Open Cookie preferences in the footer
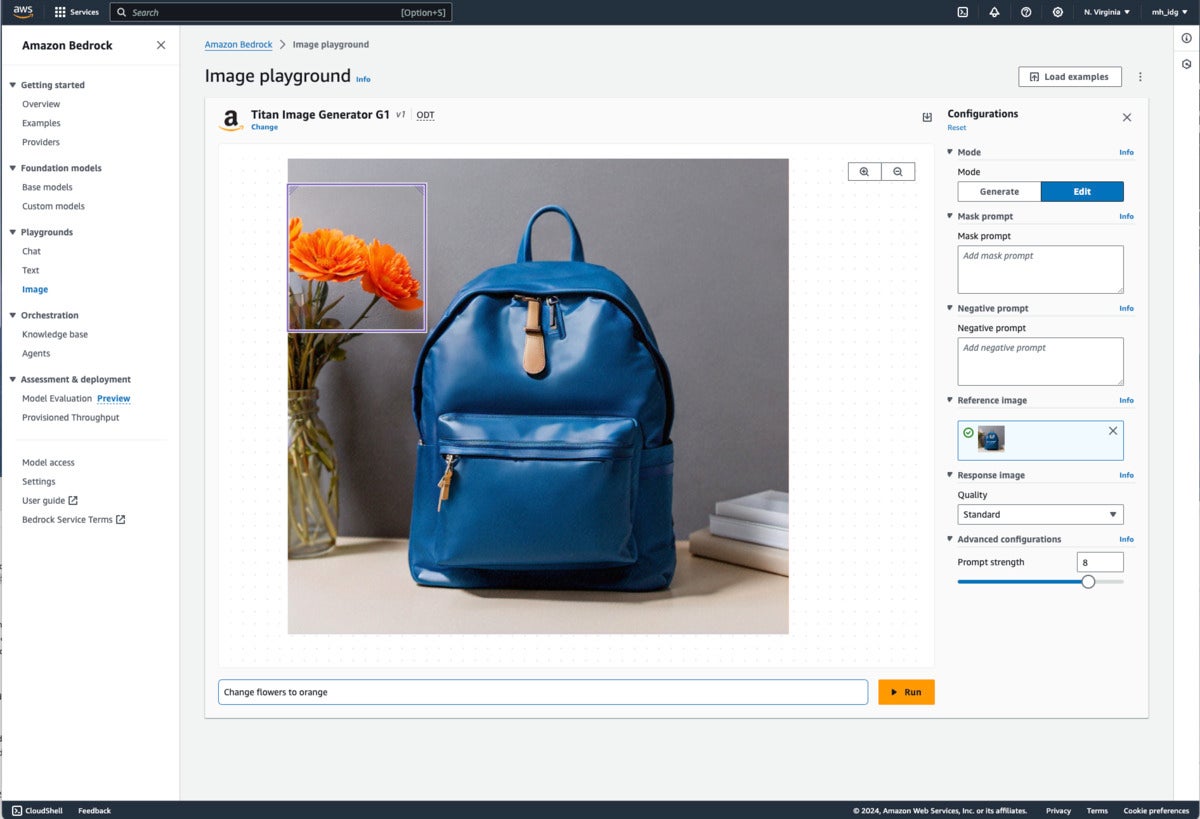Image resolution: width=1200 pixels, height=819 pixels. (1156, 810)
